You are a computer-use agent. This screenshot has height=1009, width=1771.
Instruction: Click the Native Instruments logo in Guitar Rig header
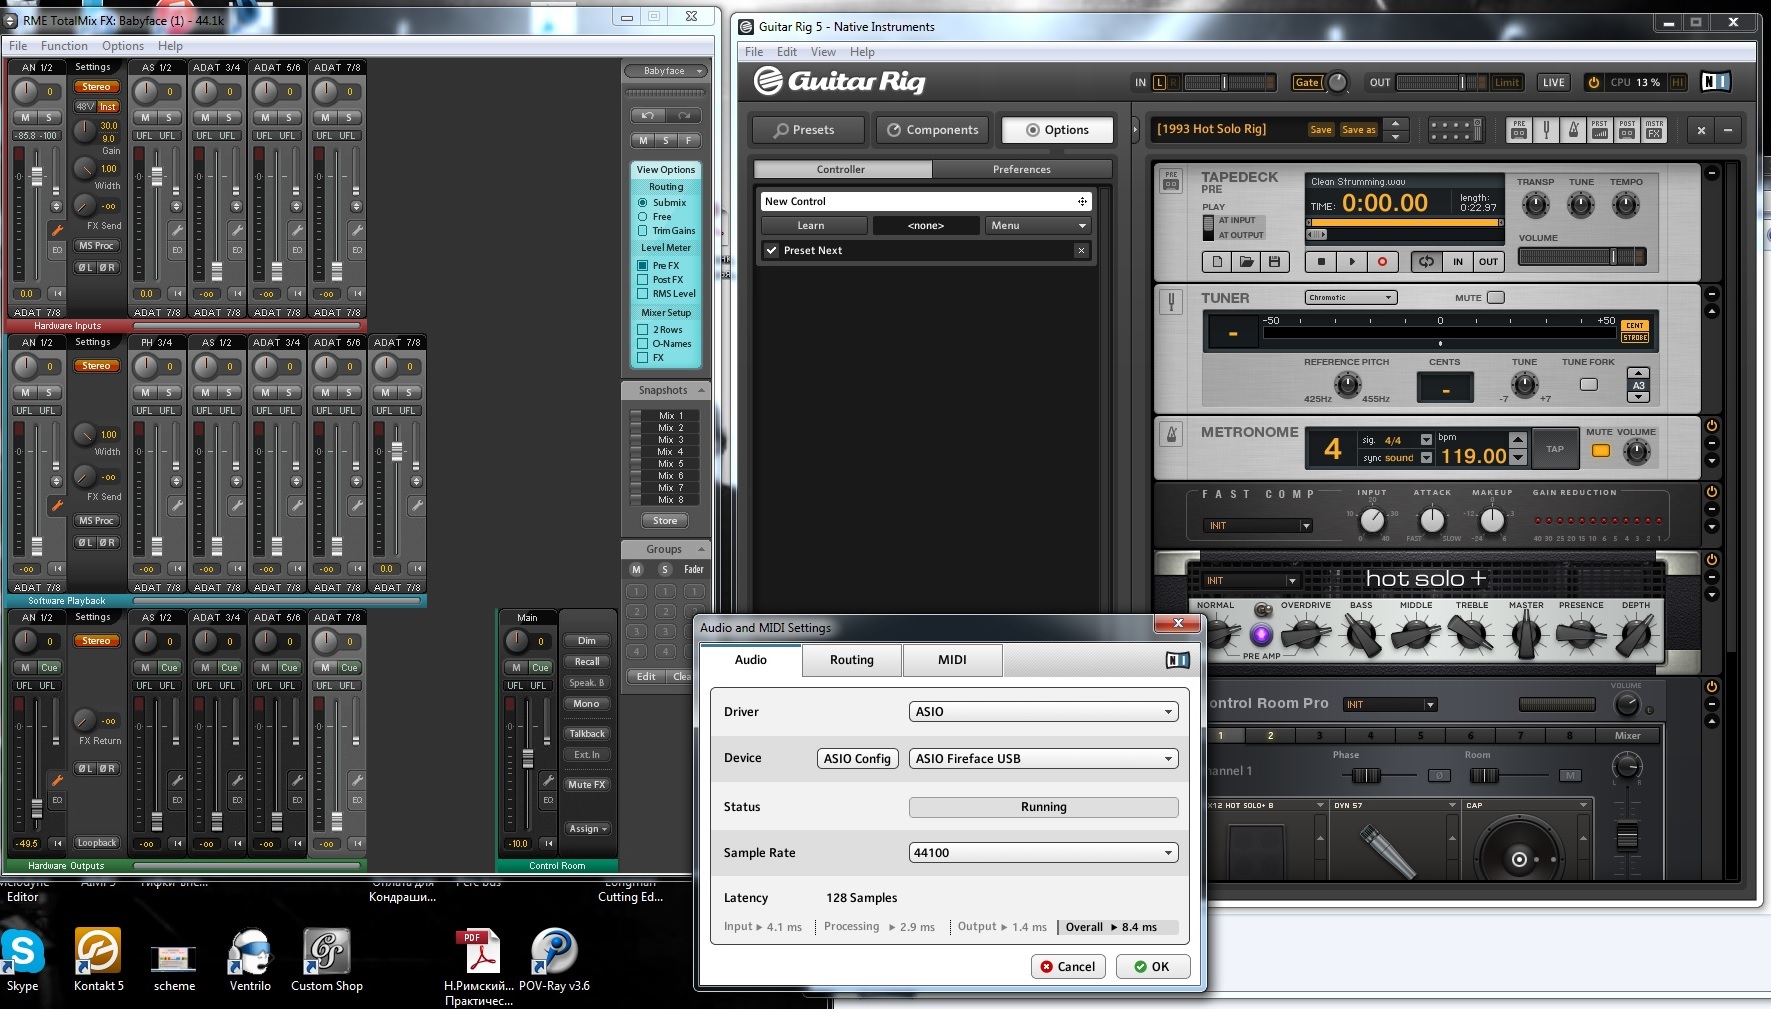1715,82
